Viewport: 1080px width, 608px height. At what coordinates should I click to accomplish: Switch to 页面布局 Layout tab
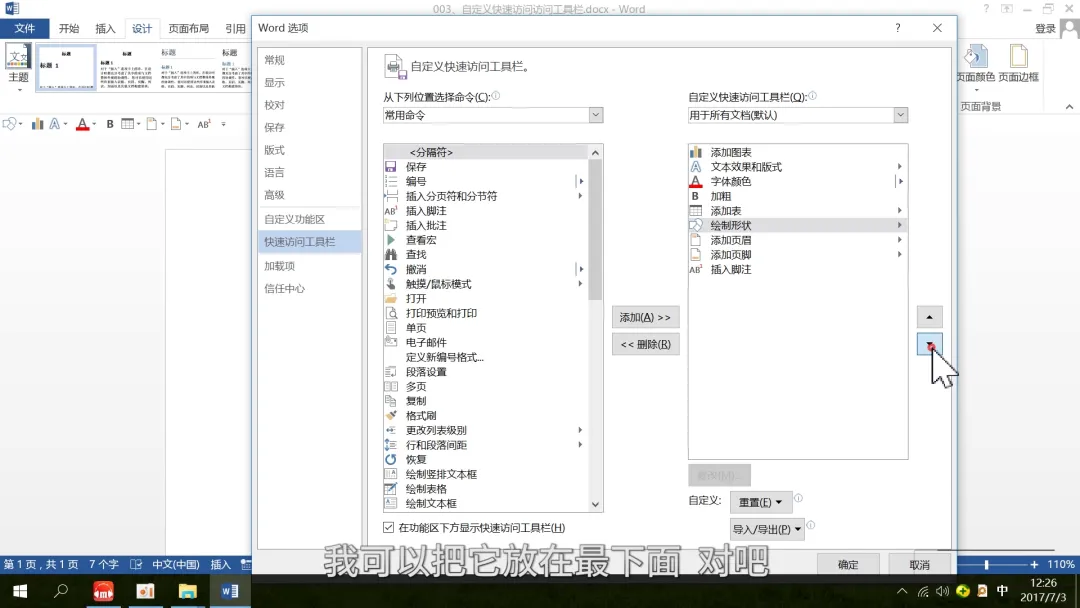coord(189,28)
